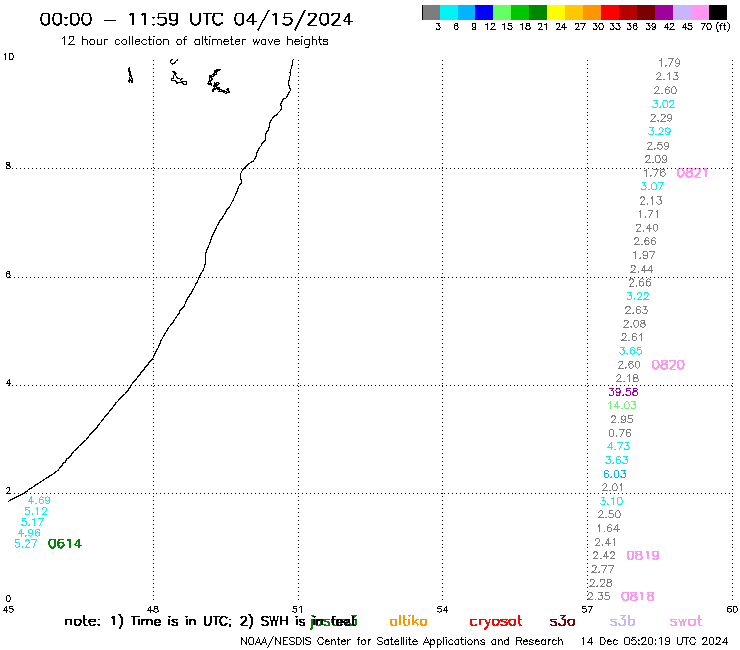Select the cyan 3.10 reading
The image size is (740, 650).
611,501
